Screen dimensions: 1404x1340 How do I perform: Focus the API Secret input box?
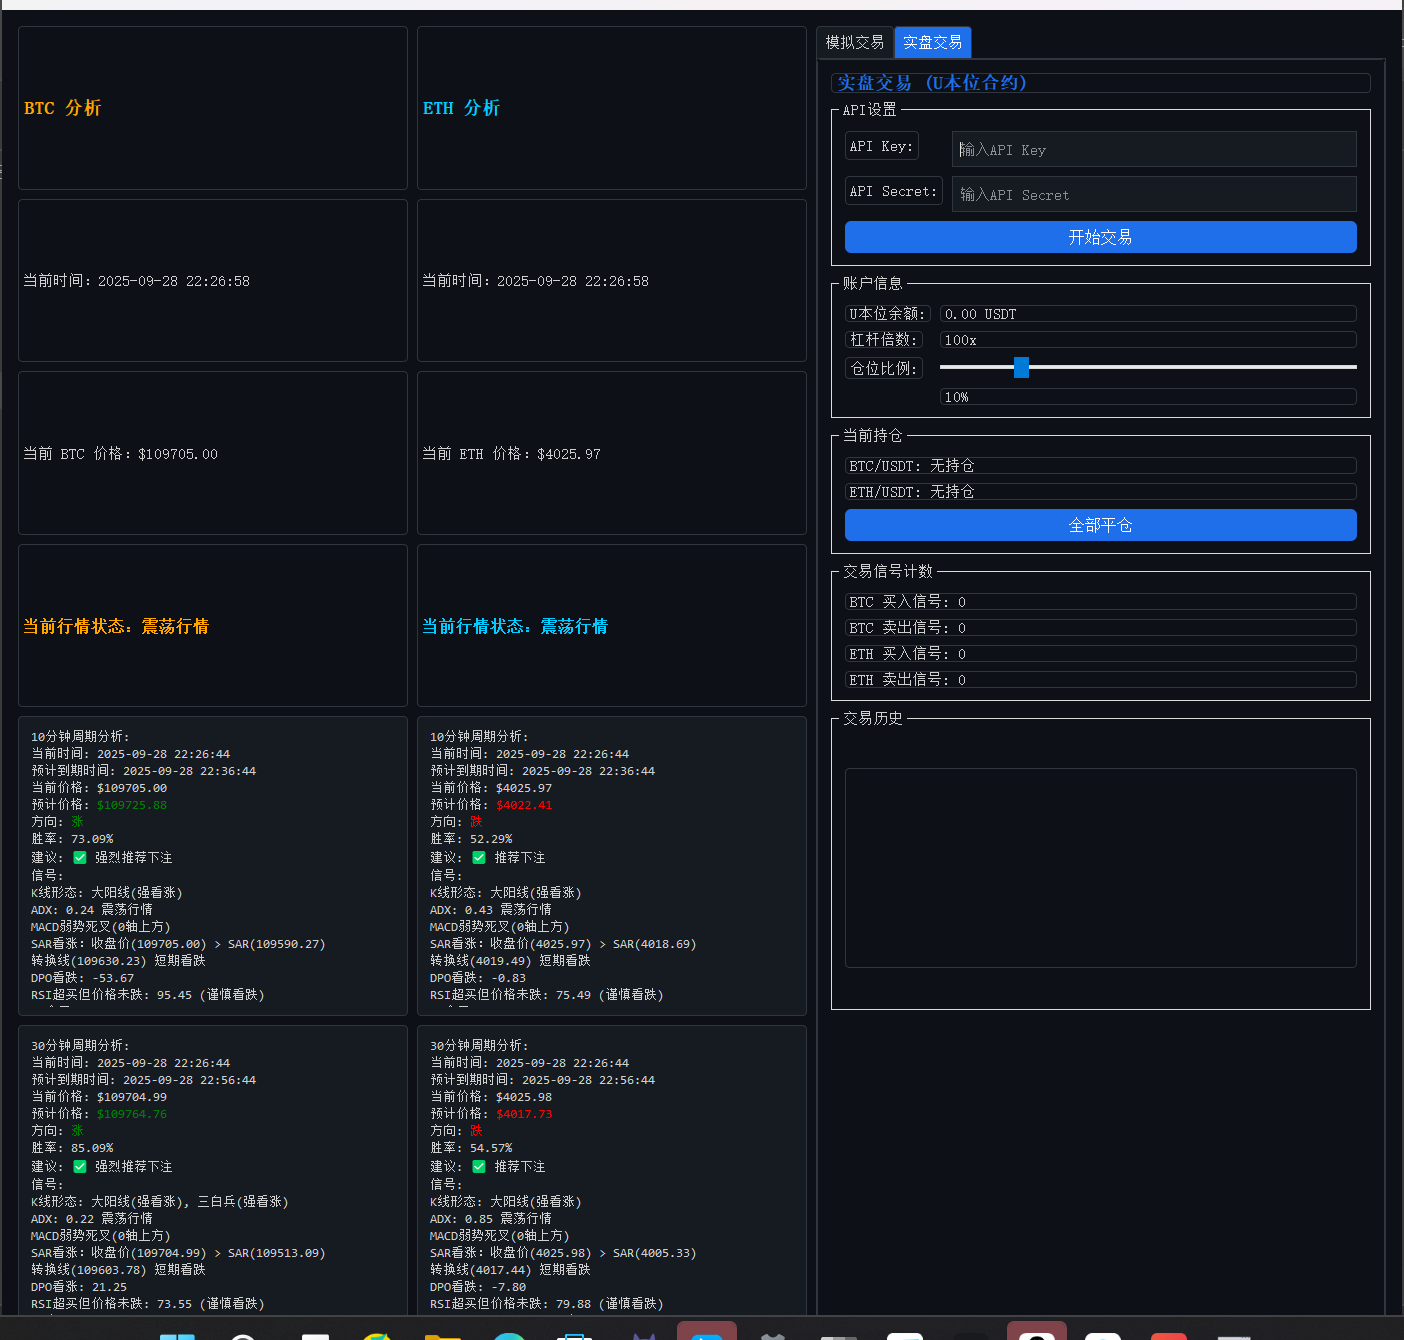pyautogui.click(x=1153, y=194)
